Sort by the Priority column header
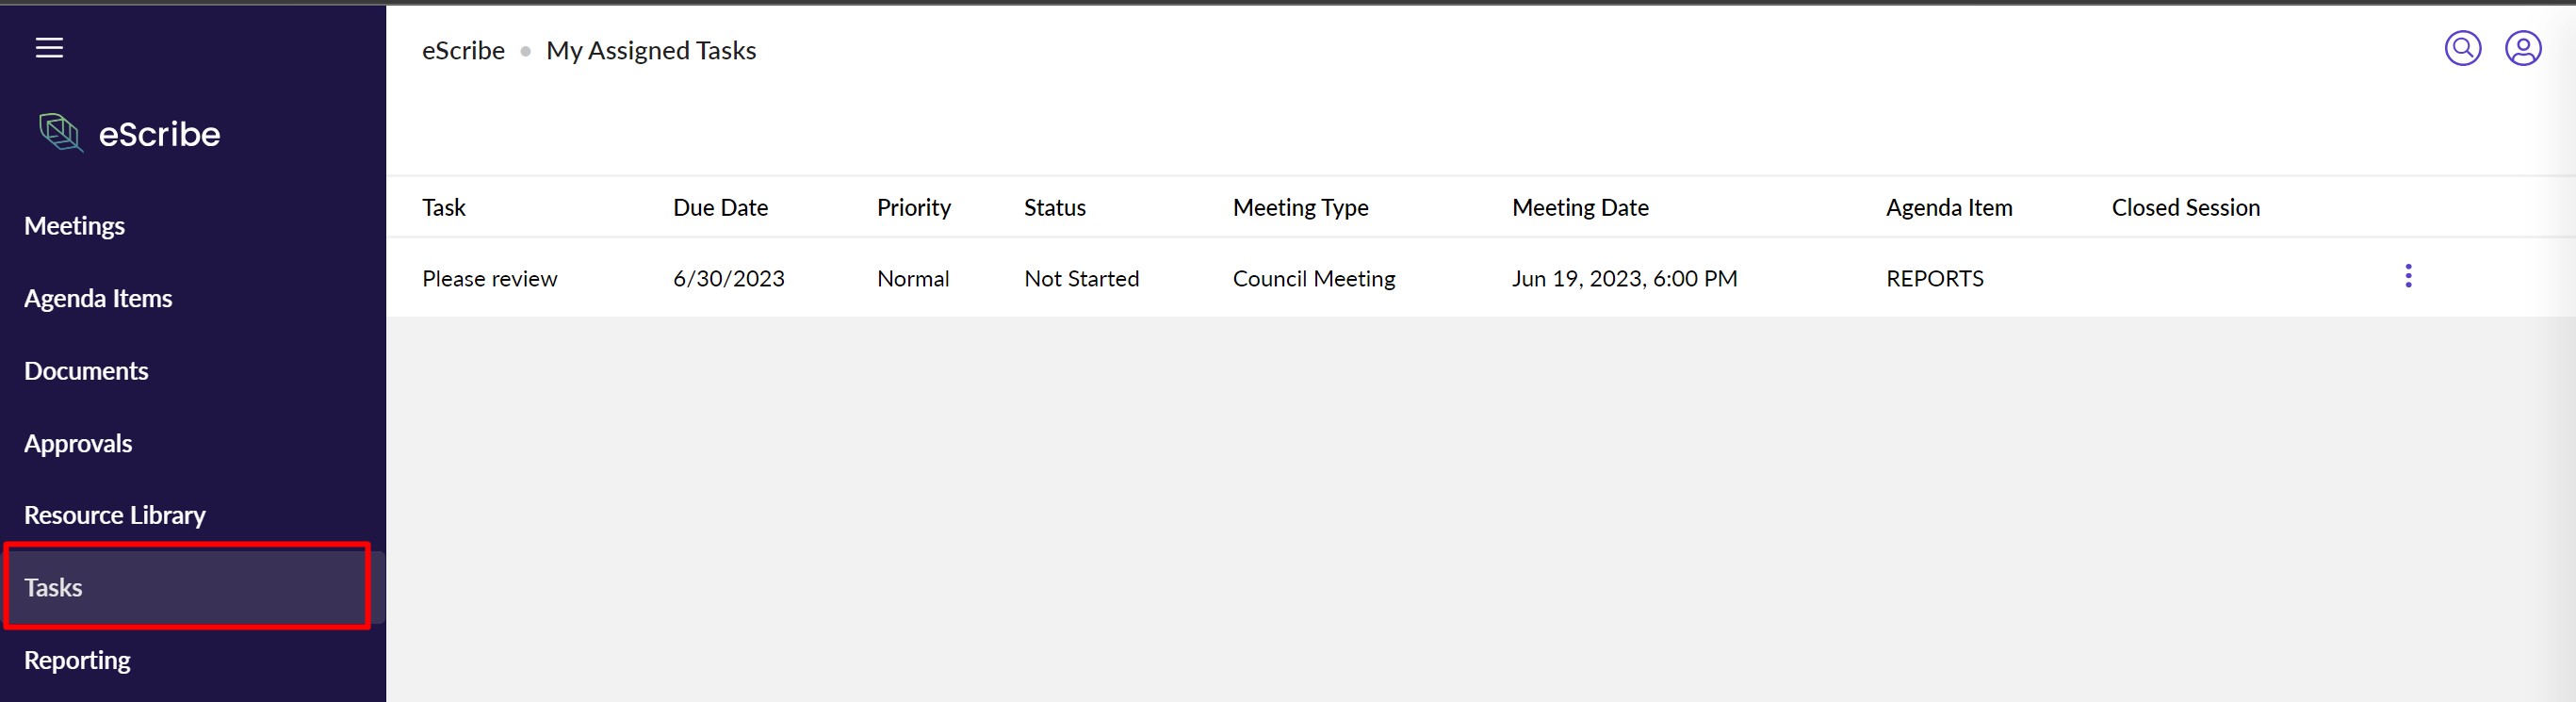The image size is (2576, 702). 913,208
